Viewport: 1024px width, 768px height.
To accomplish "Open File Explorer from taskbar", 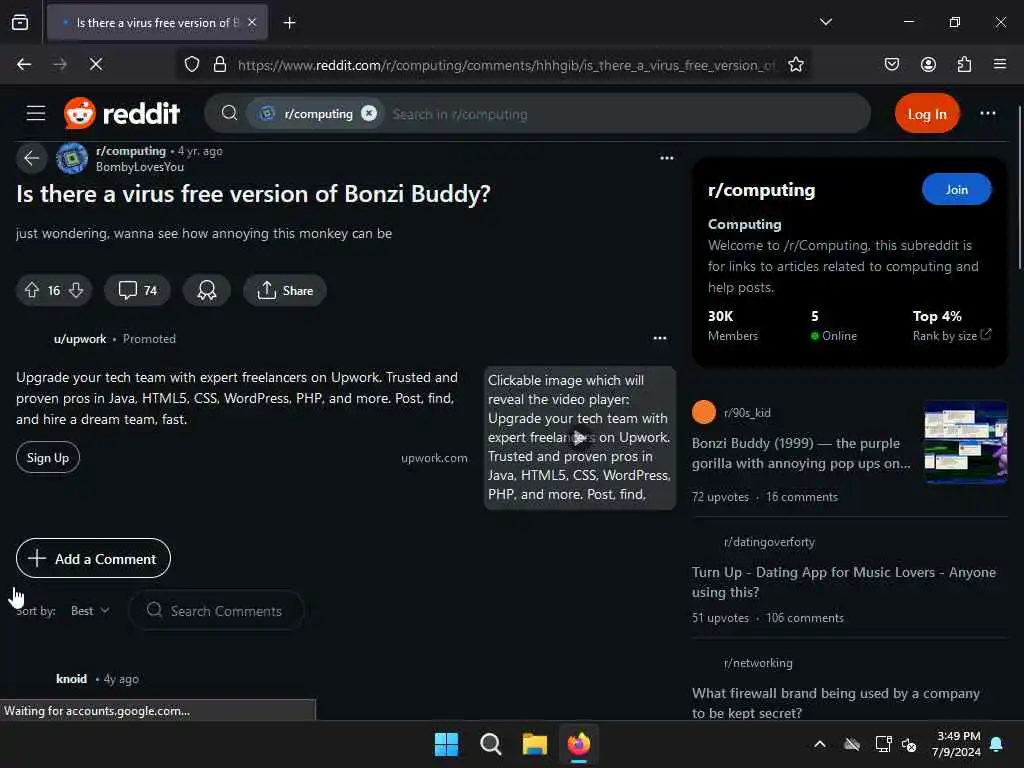I will tap(534, 744).
